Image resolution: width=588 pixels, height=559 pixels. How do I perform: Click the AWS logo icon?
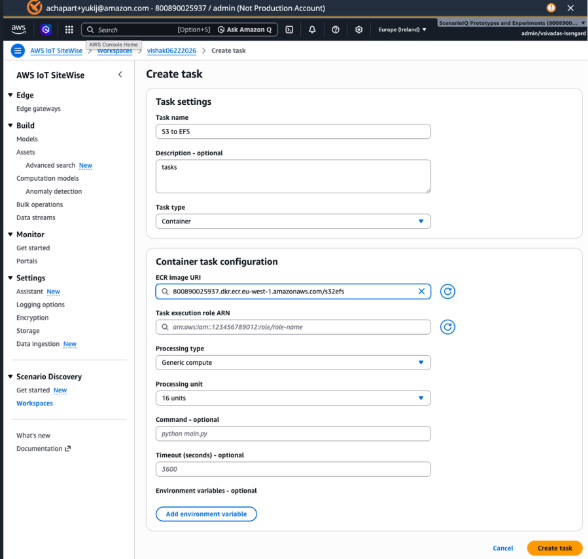[x=18, y=29]
